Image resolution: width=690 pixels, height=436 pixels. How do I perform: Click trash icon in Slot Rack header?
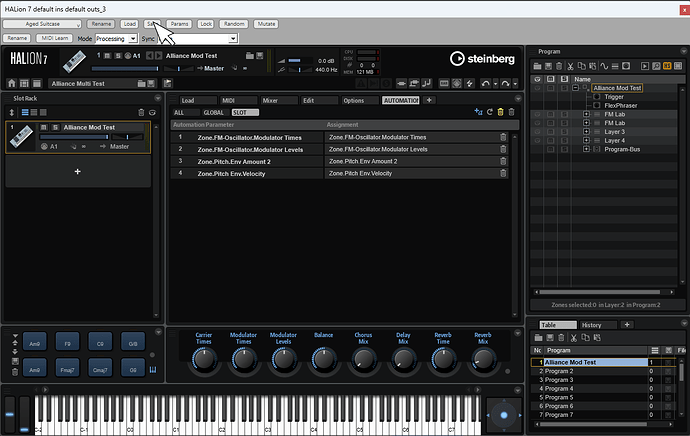tap(141, 112)
